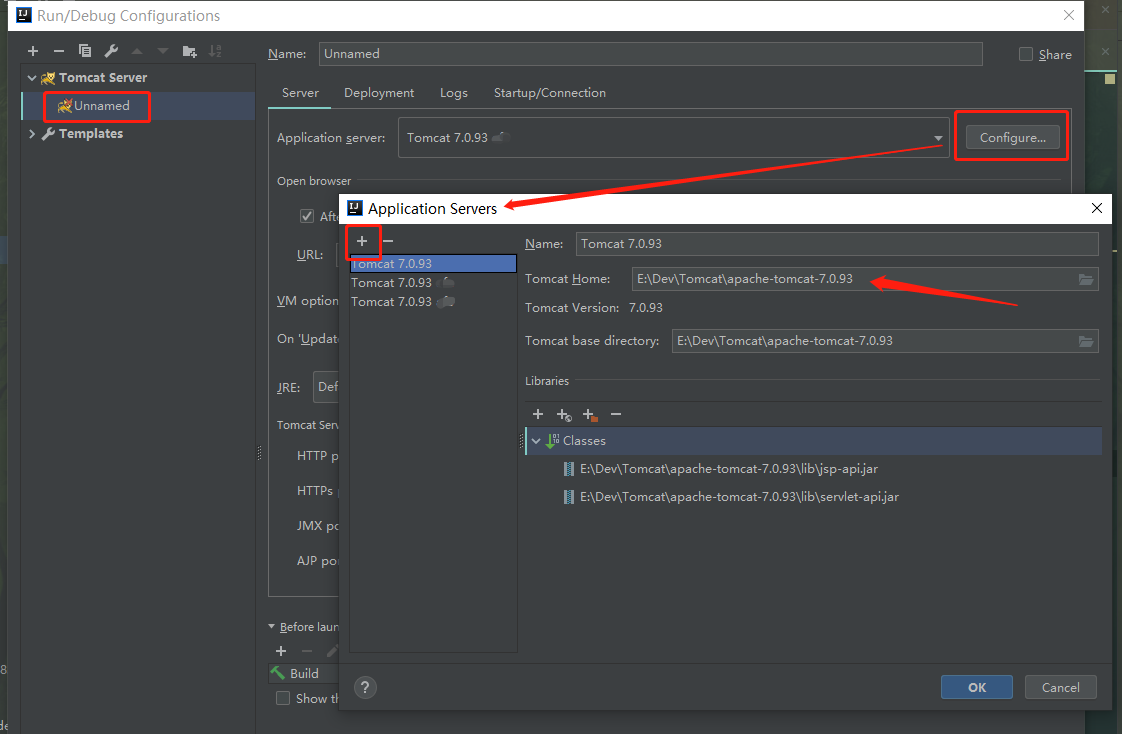
Task: Click the server Name field in Application Servers
Action: tap(836, 244)
